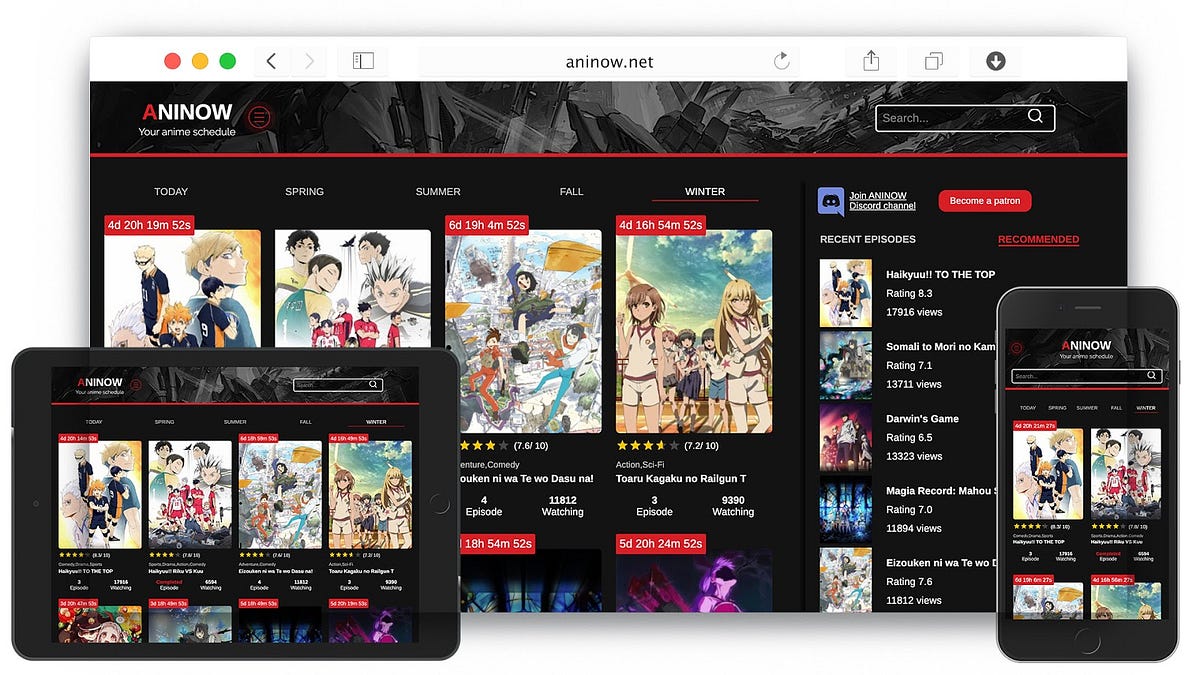Open Haikyuu!! TO THE TOP in recommended list

[940, 274]
